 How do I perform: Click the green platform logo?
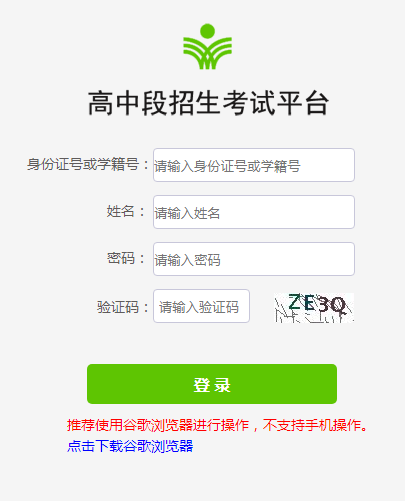click(207, 47)
